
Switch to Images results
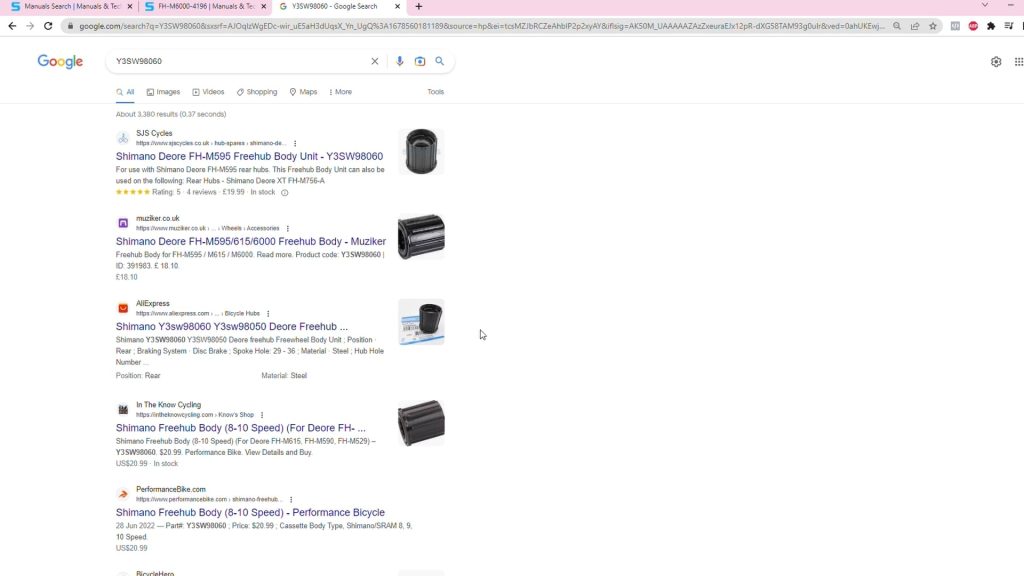point(163,92)
